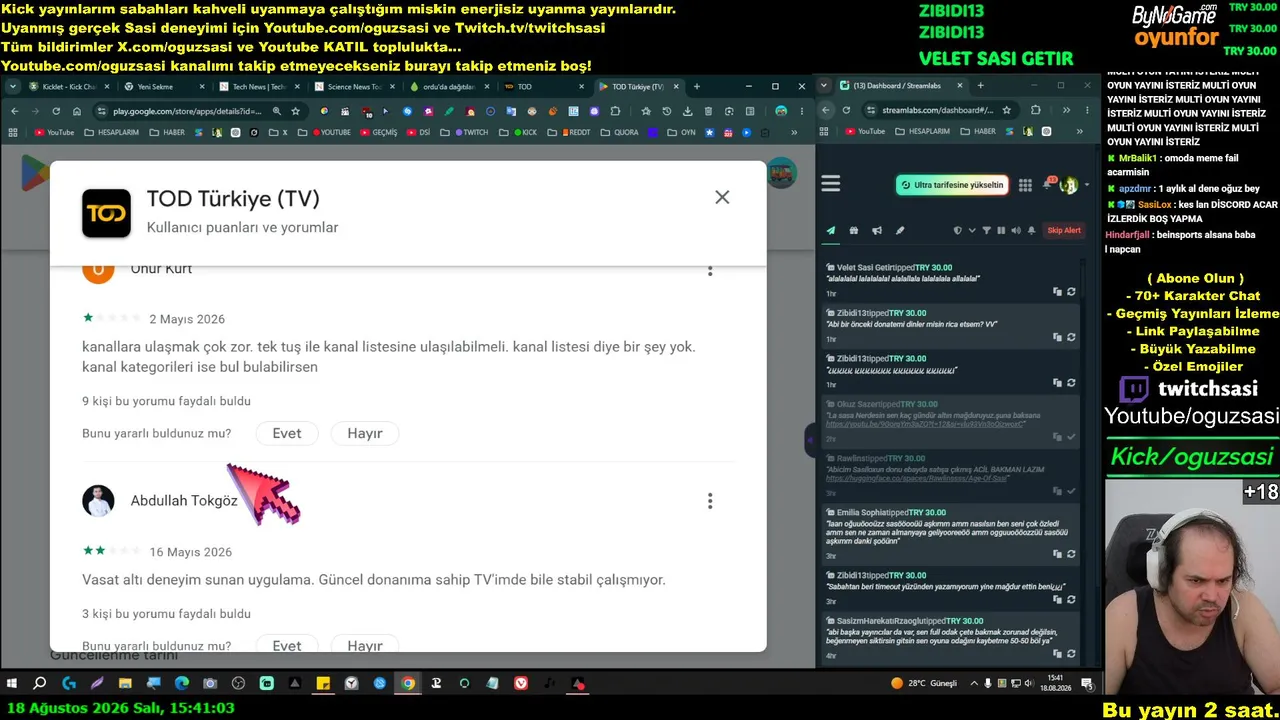Select the Streamlabs recent events paper-plane tab
The image size is (1280, 720).
pos(830,231)
